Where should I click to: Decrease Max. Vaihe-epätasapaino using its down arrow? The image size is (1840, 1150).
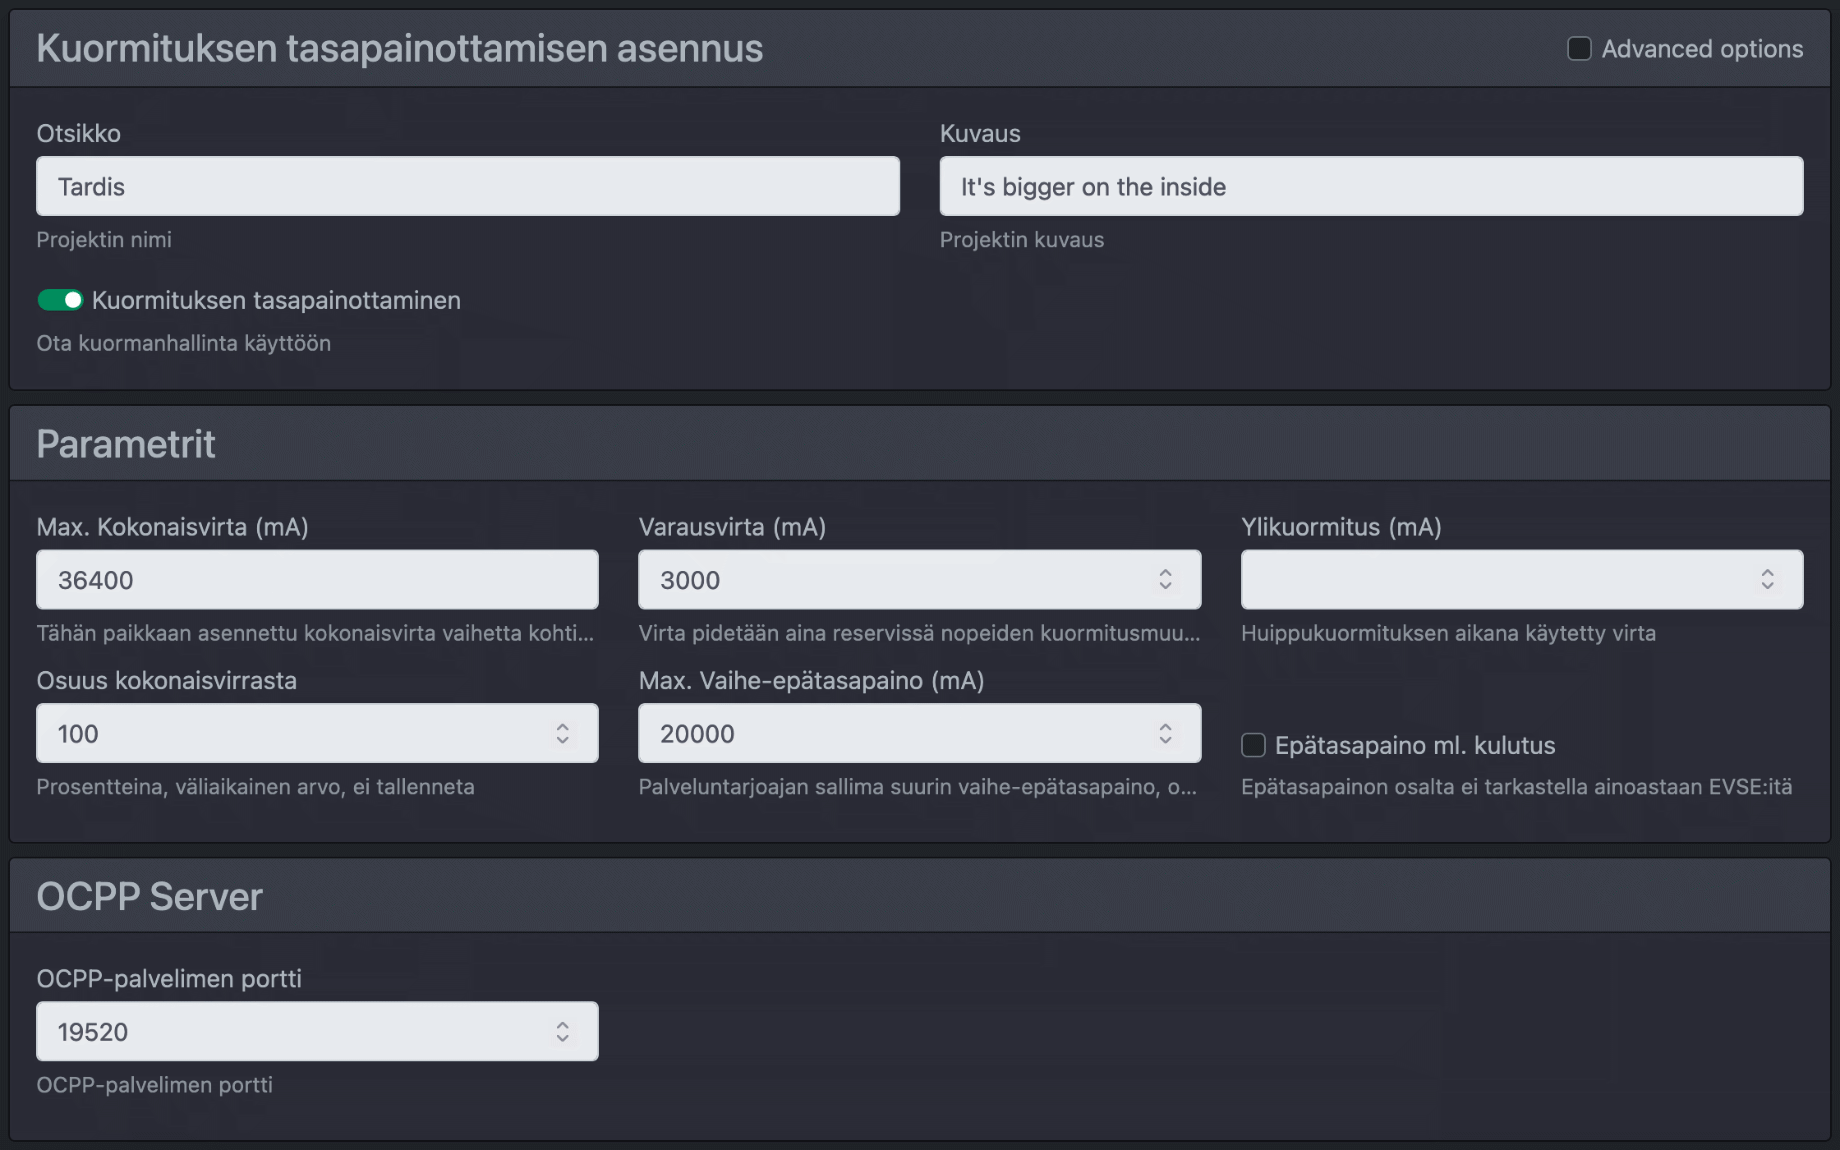click(x=1165, y=740)
